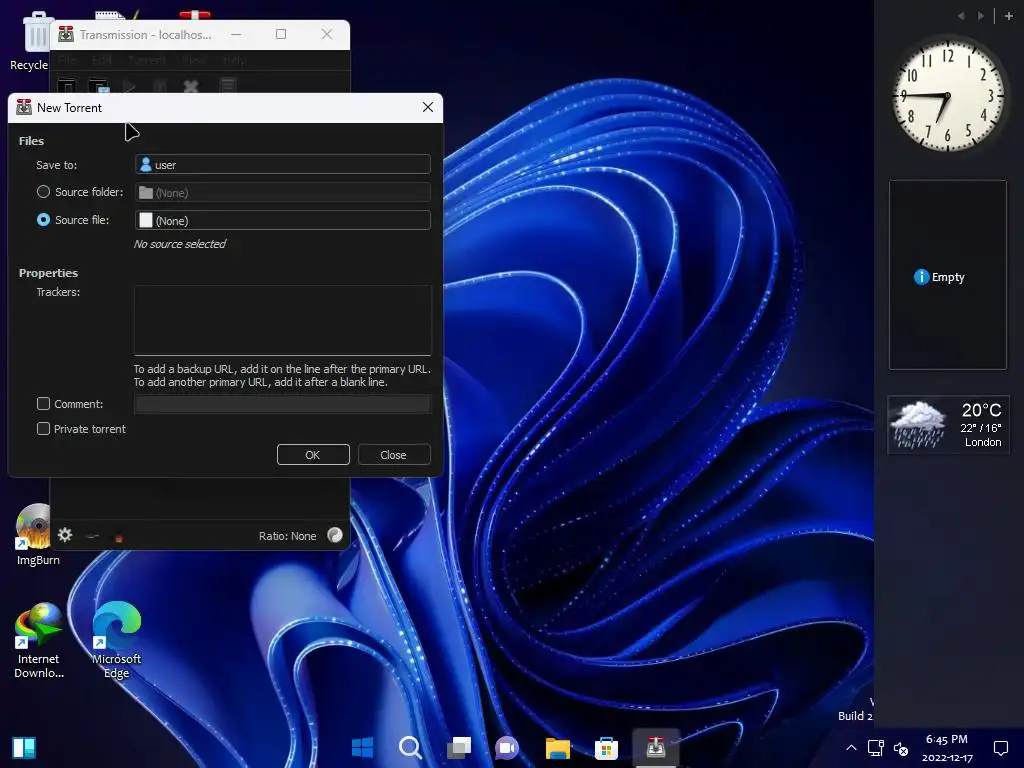The width and height of the screenshot is (1024, 768).
Task: Open Task View on the taskbar
Action: (459, 747)
